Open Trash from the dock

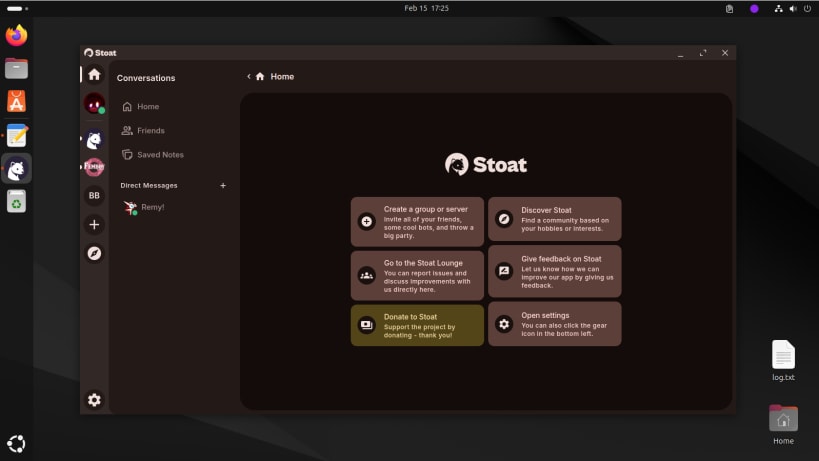click(16, 202)
